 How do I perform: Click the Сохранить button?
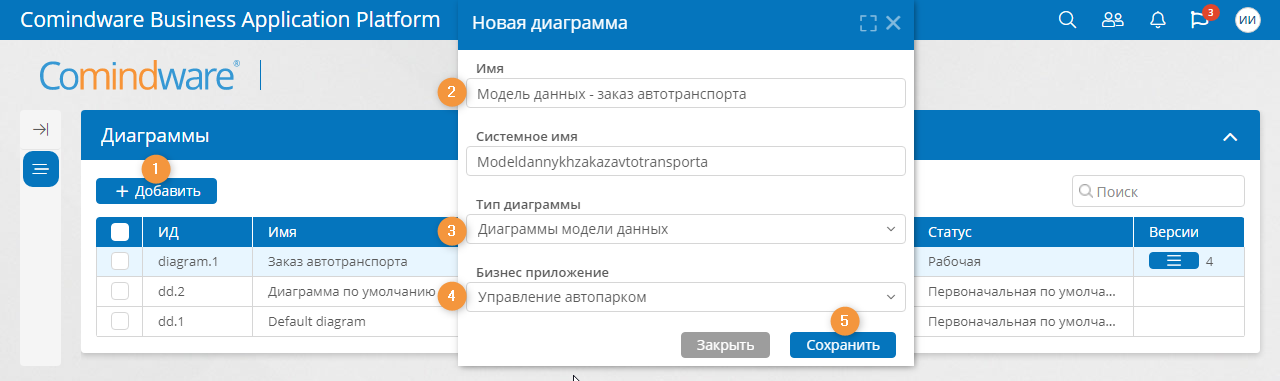(843, 345)
